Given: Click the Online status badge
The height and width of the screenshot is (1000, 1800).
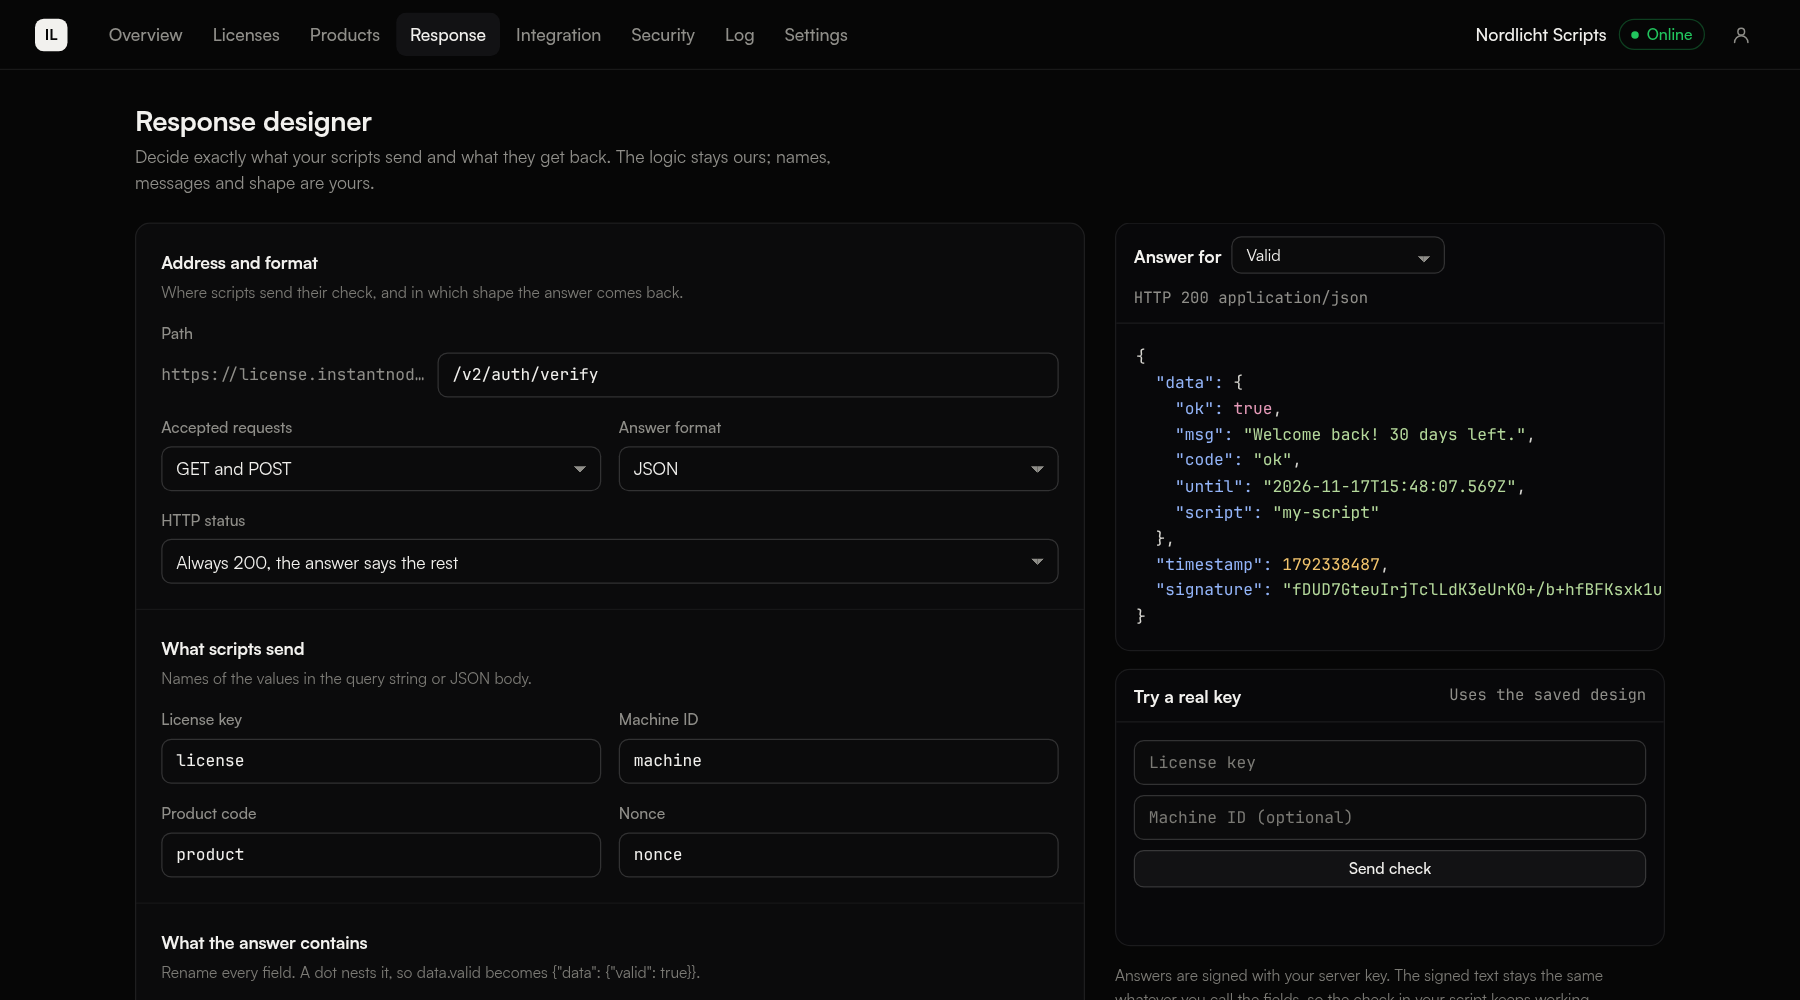Looking at the screenshot, I should (x=1661, y=35).
